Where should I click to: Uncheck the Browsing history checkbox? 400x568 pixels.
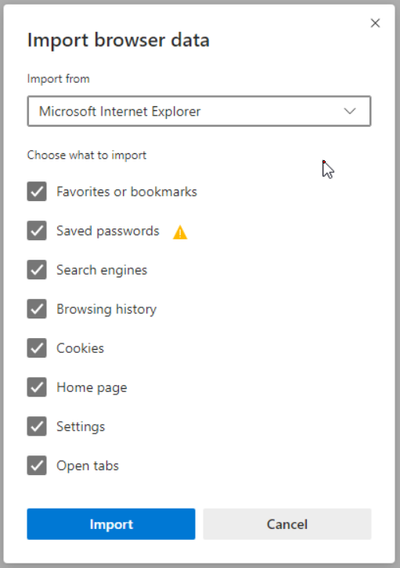pyautogui.click(x=37, y=309)
